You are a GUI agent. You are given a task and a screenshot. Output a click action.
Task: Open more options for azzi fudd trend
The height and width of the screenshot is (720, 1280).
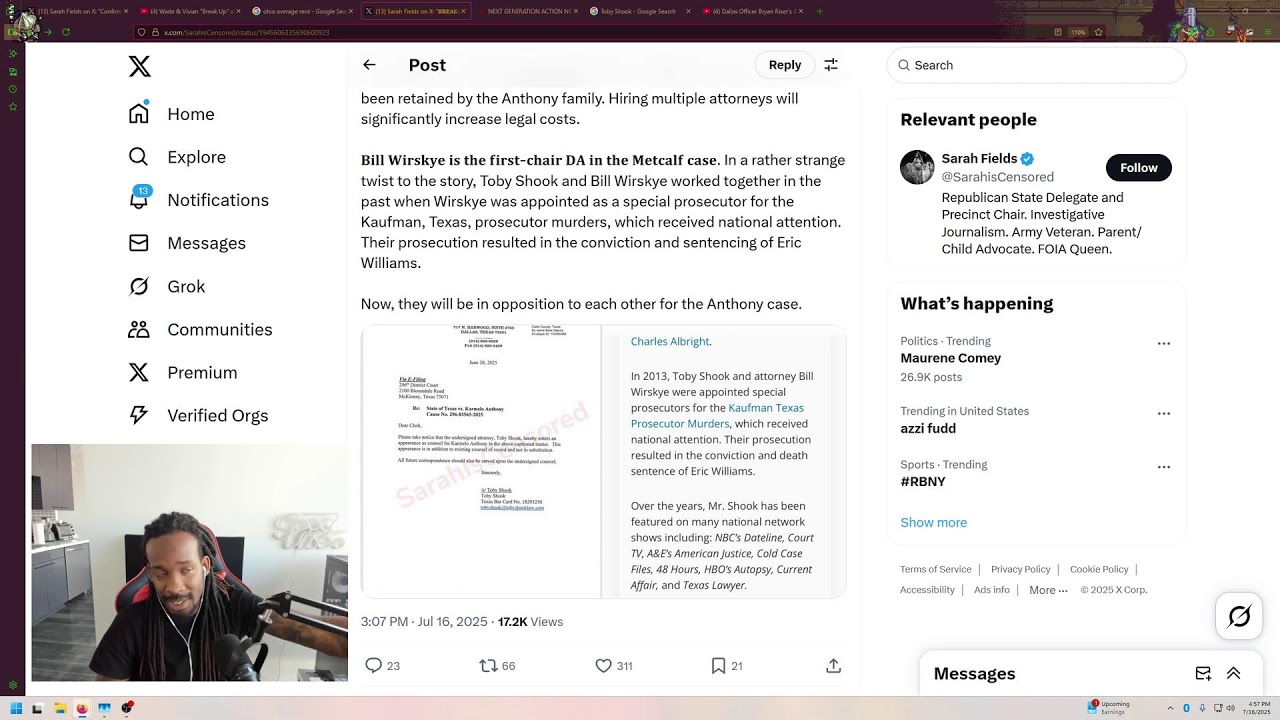(1163, 413)
